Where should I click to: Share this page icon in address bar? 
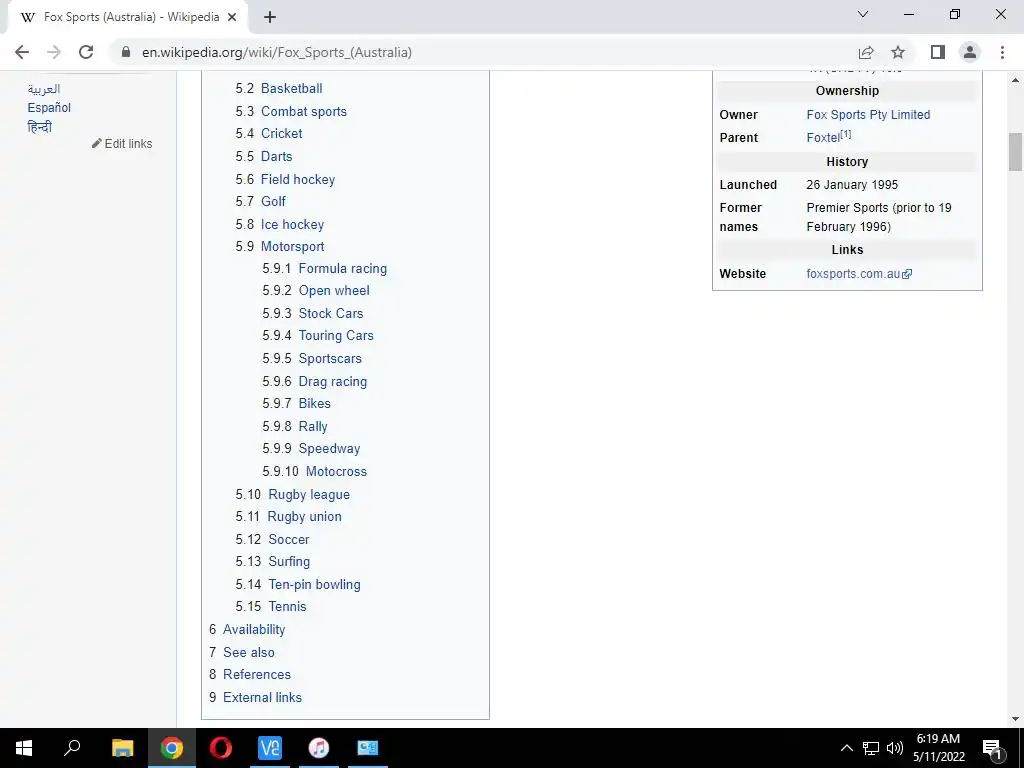(866, 52)
